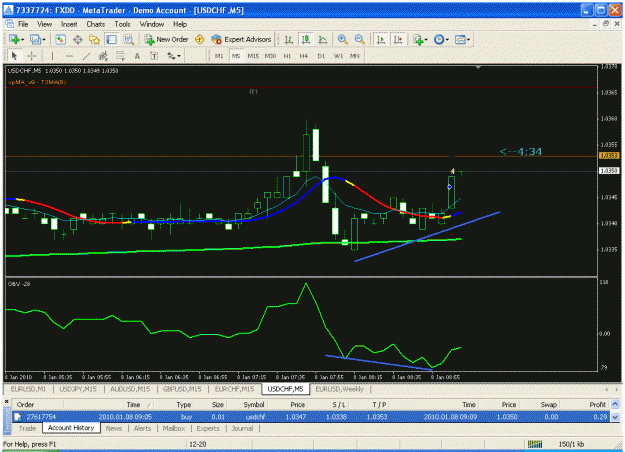This screenshot has height=452, width=625.
Task: Activate the Cursor arrow tool
Action: click(14, 56)
